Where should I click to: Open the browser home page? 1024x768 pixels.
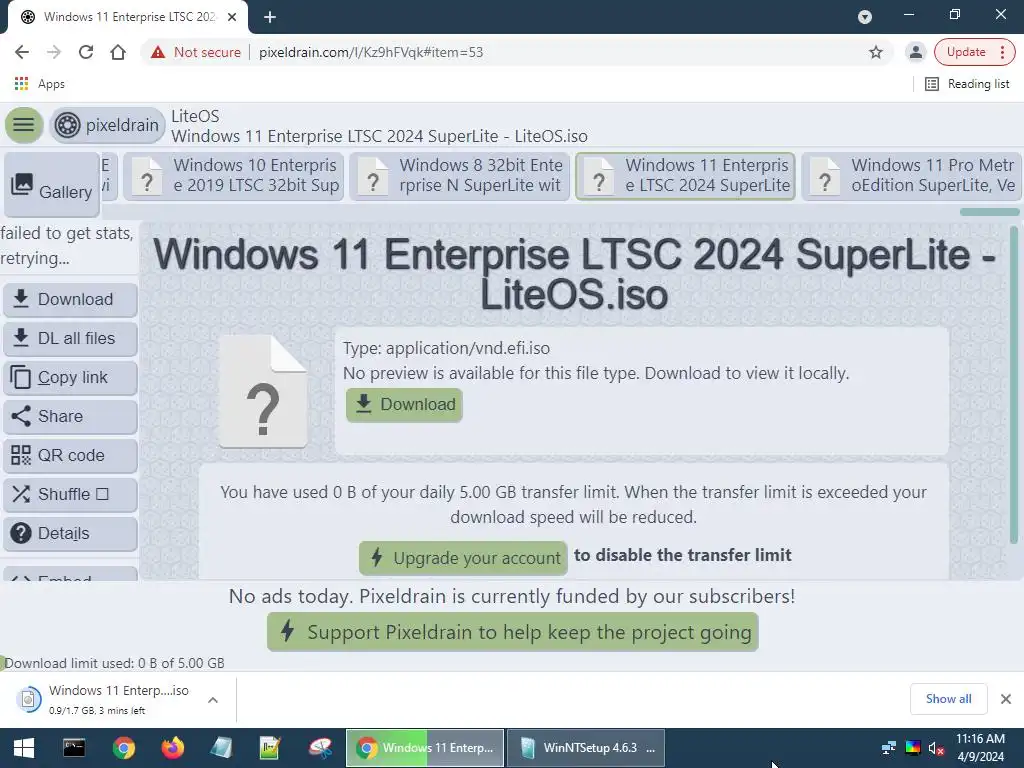(118, 52)
